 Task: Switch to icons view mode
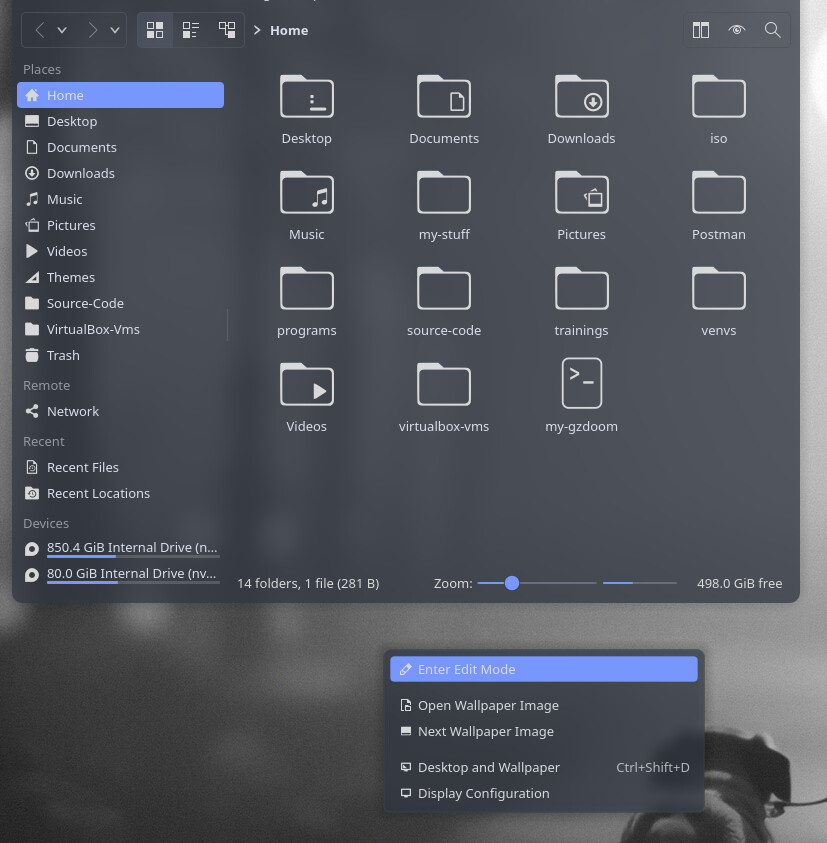[x=155, y=30]
